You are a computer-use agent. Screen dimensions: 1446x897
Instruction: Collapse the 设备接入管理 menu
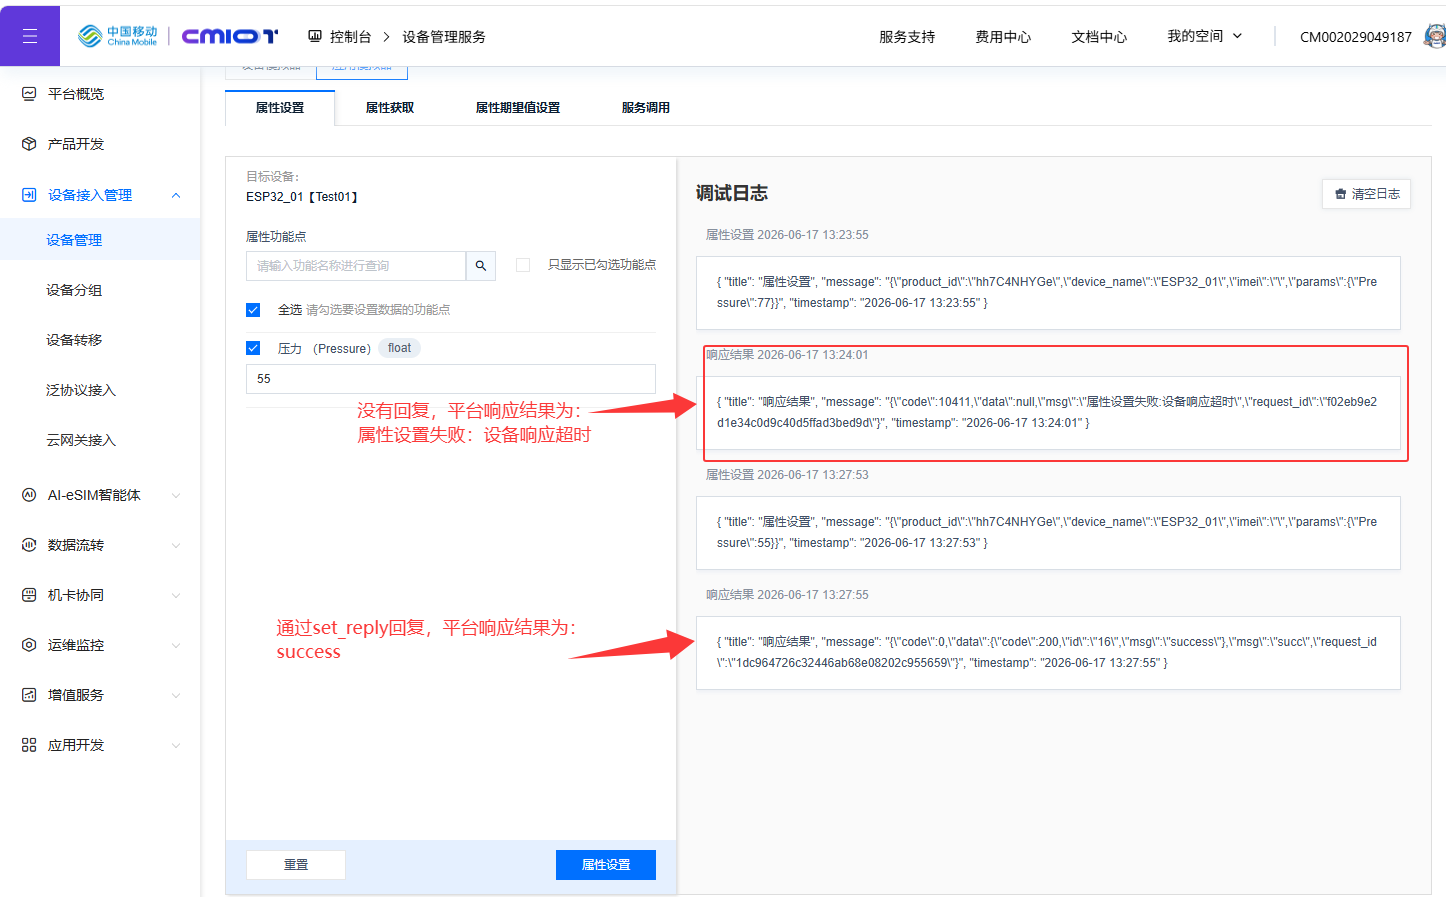click(x=176, y=195)
